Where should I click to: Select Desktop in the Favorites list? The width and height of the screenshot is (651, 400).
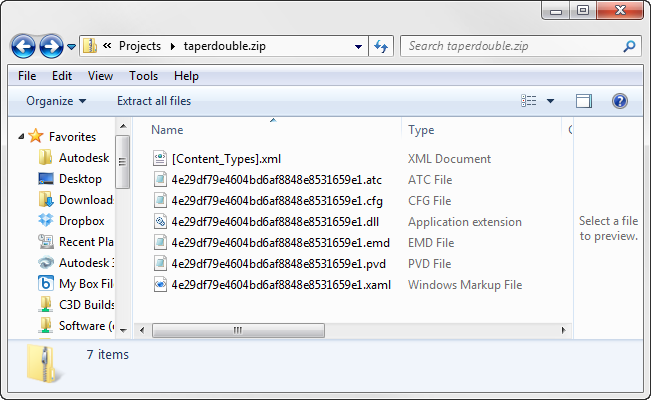point(80,179)
